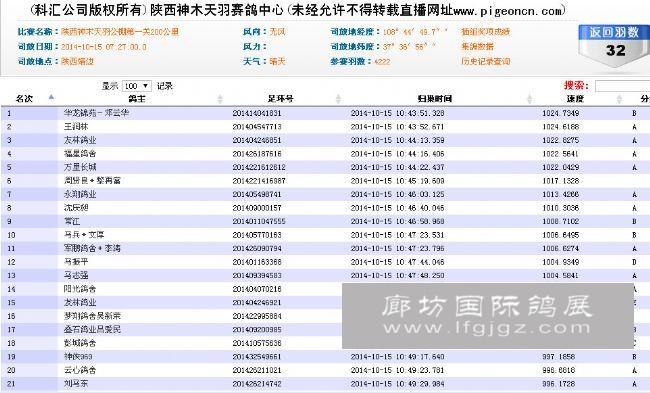Click the 归巢时间 column header
650x393 pixels.
434,99
